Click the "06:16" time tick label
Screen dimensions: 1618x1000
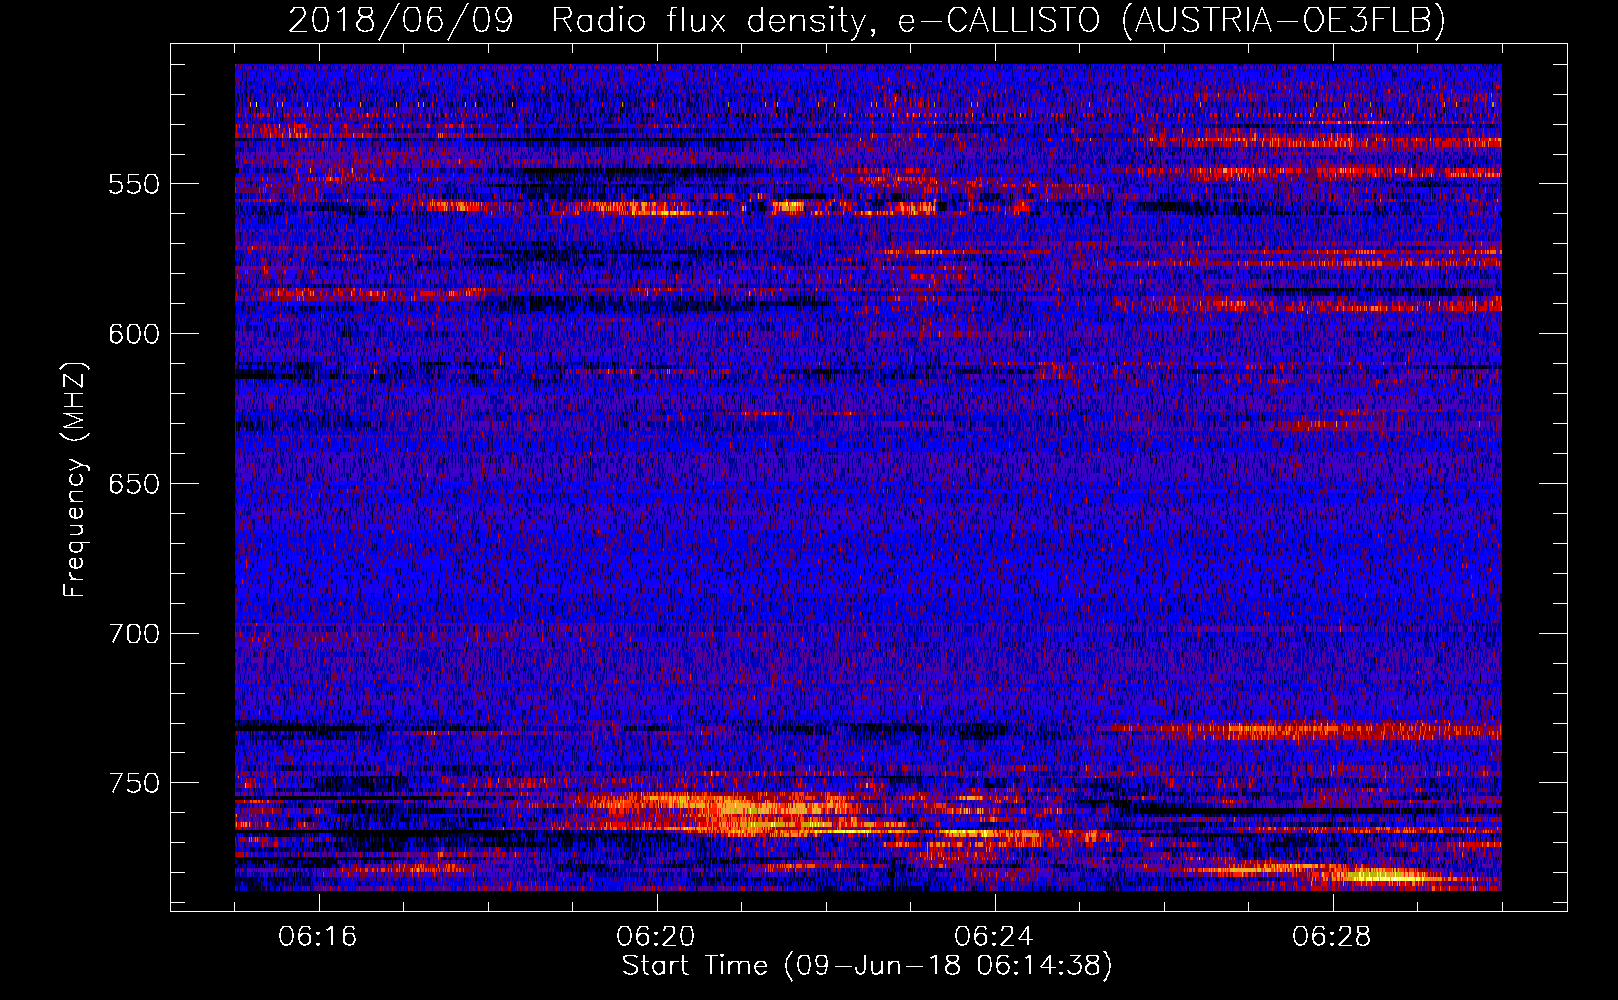point(318,936)
